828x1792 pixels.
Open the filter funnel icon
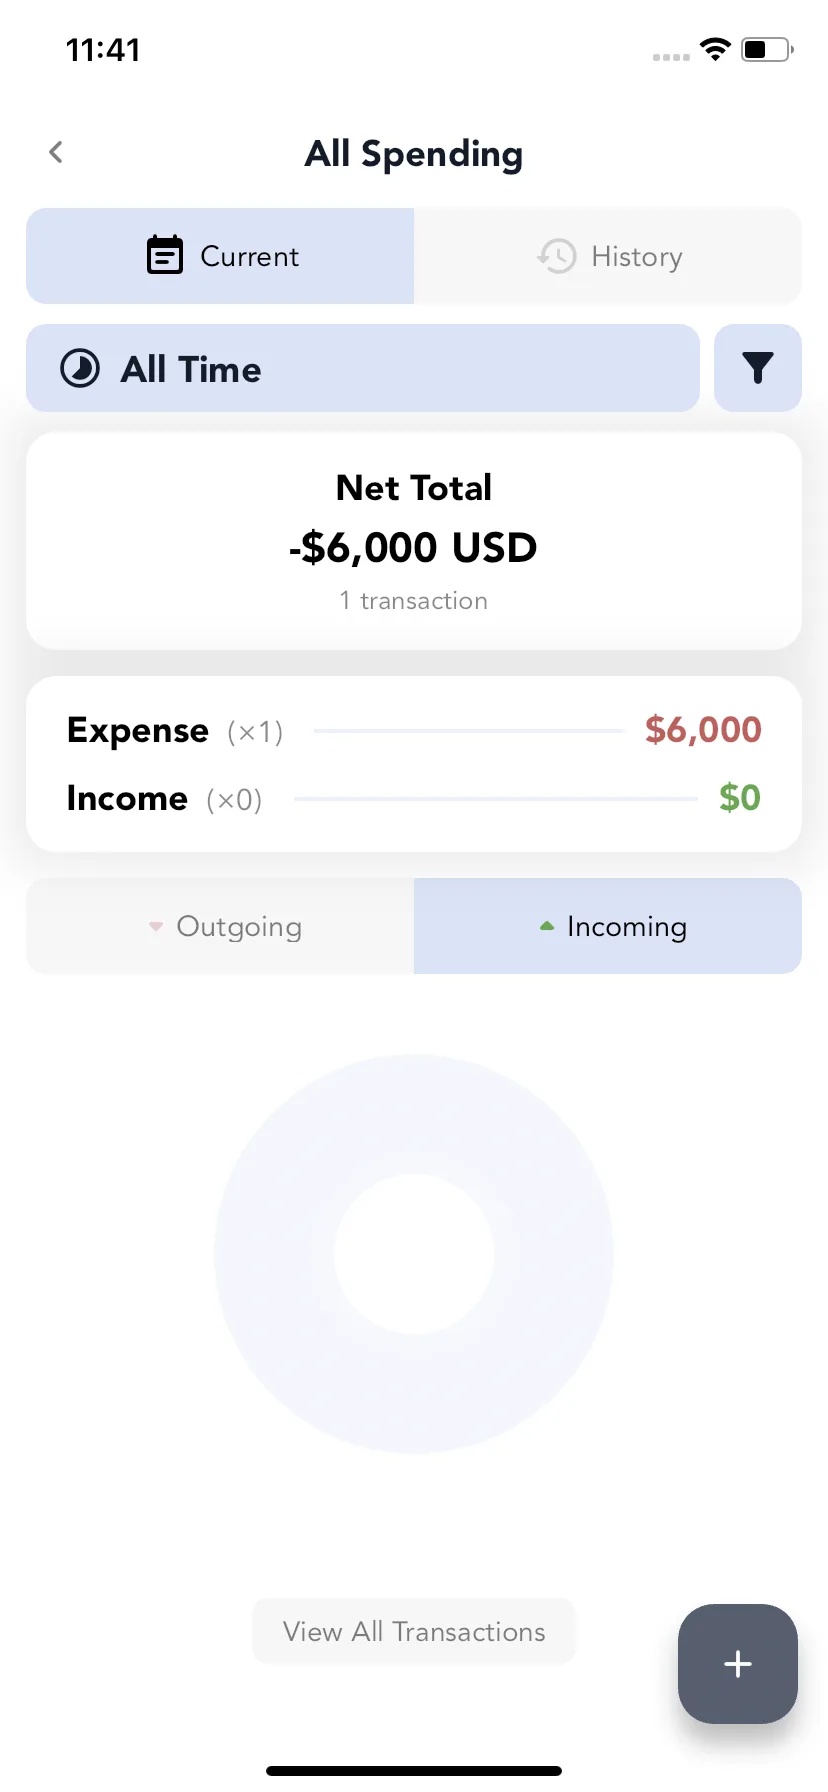click(758, 368)
